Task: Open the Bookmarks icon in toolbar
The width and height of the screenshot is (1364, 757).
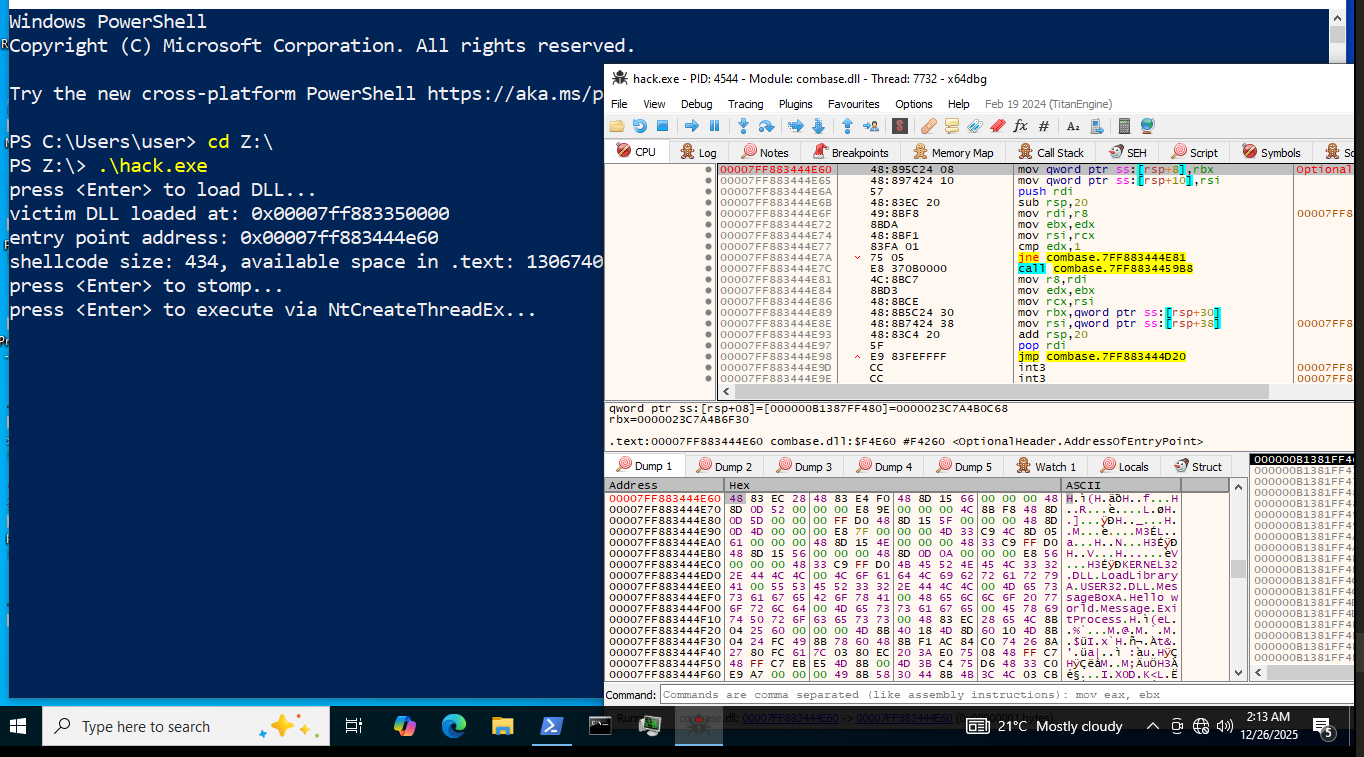Action: coord(997,126)
